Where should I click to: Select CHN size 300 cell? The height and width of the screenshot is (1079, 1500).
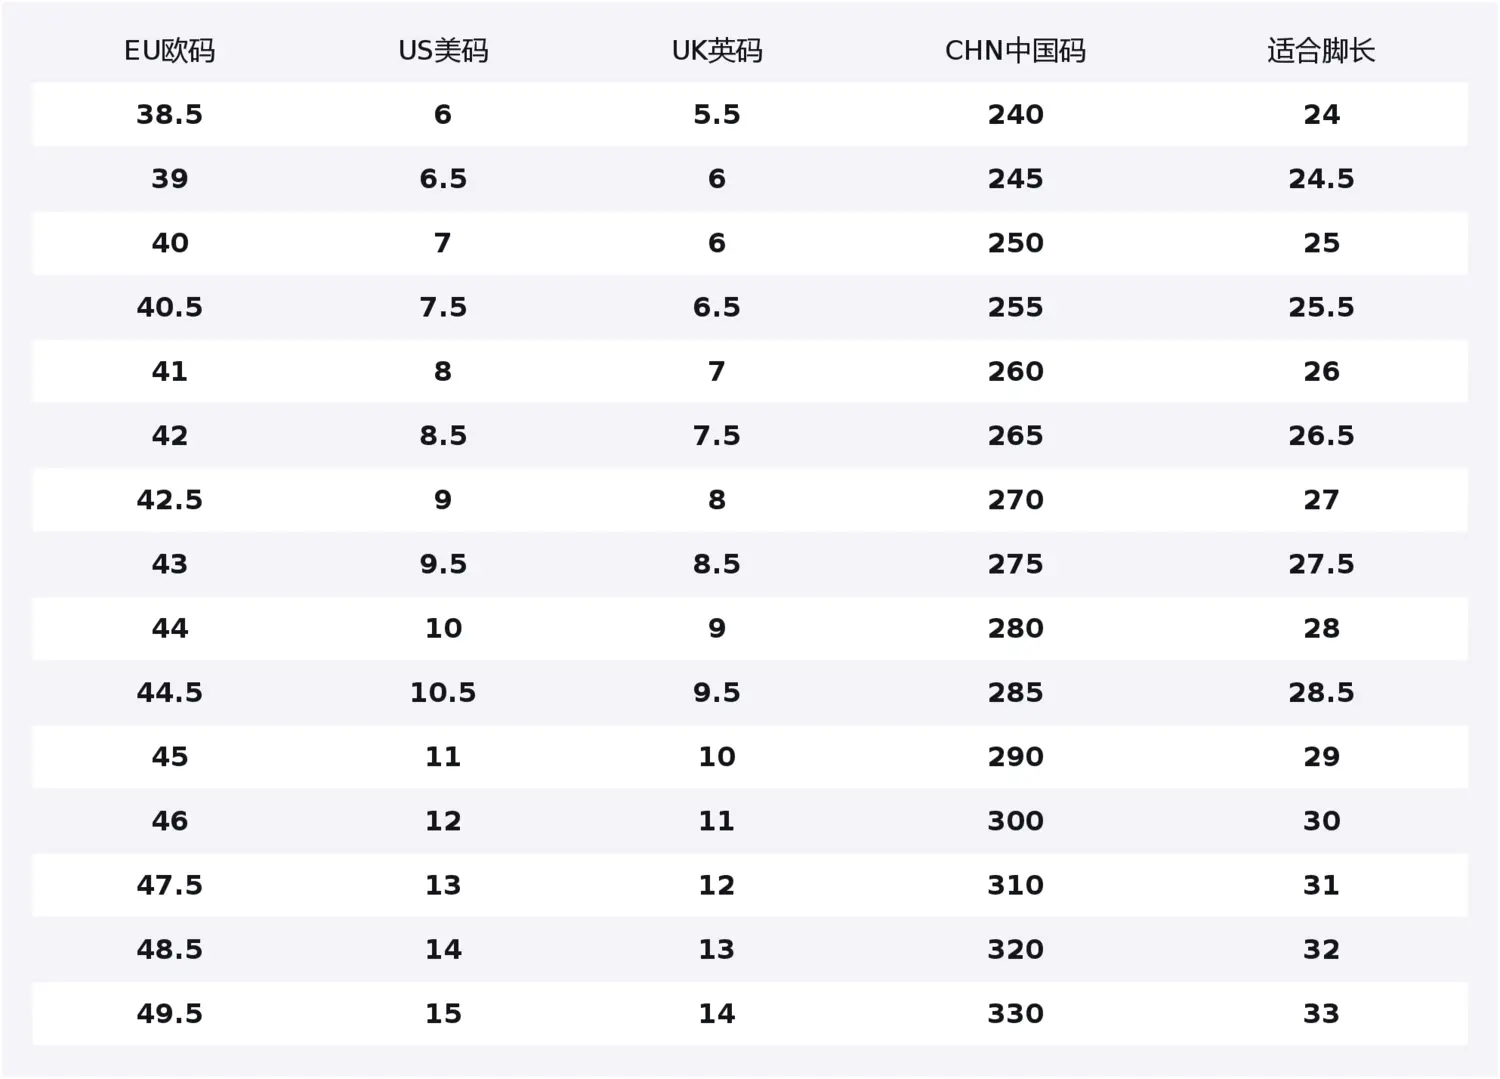(1015, 821)
